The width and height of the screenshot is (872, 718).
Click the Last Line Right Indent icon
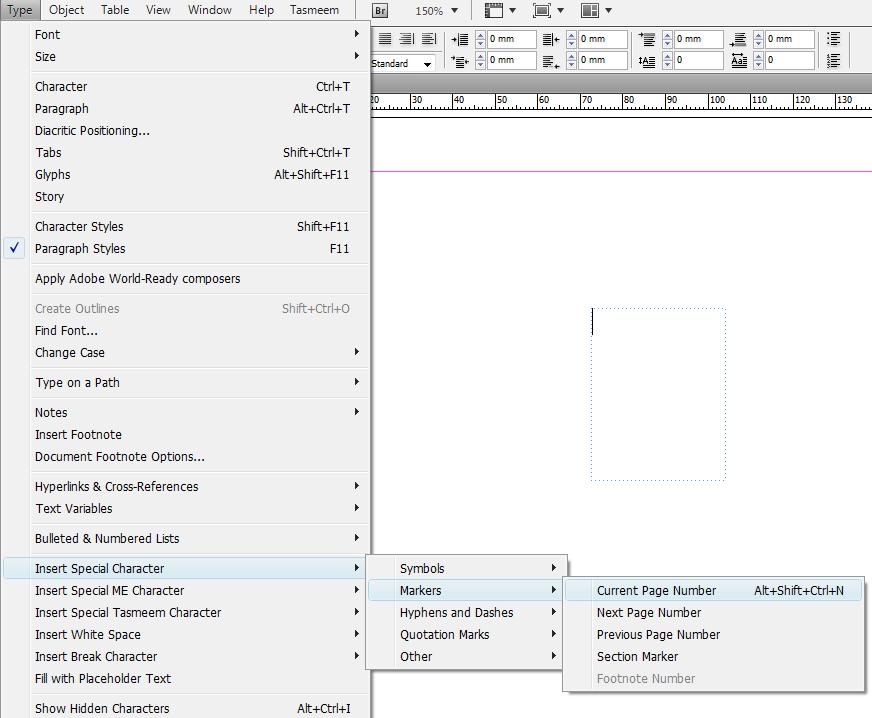click(551, 61)
